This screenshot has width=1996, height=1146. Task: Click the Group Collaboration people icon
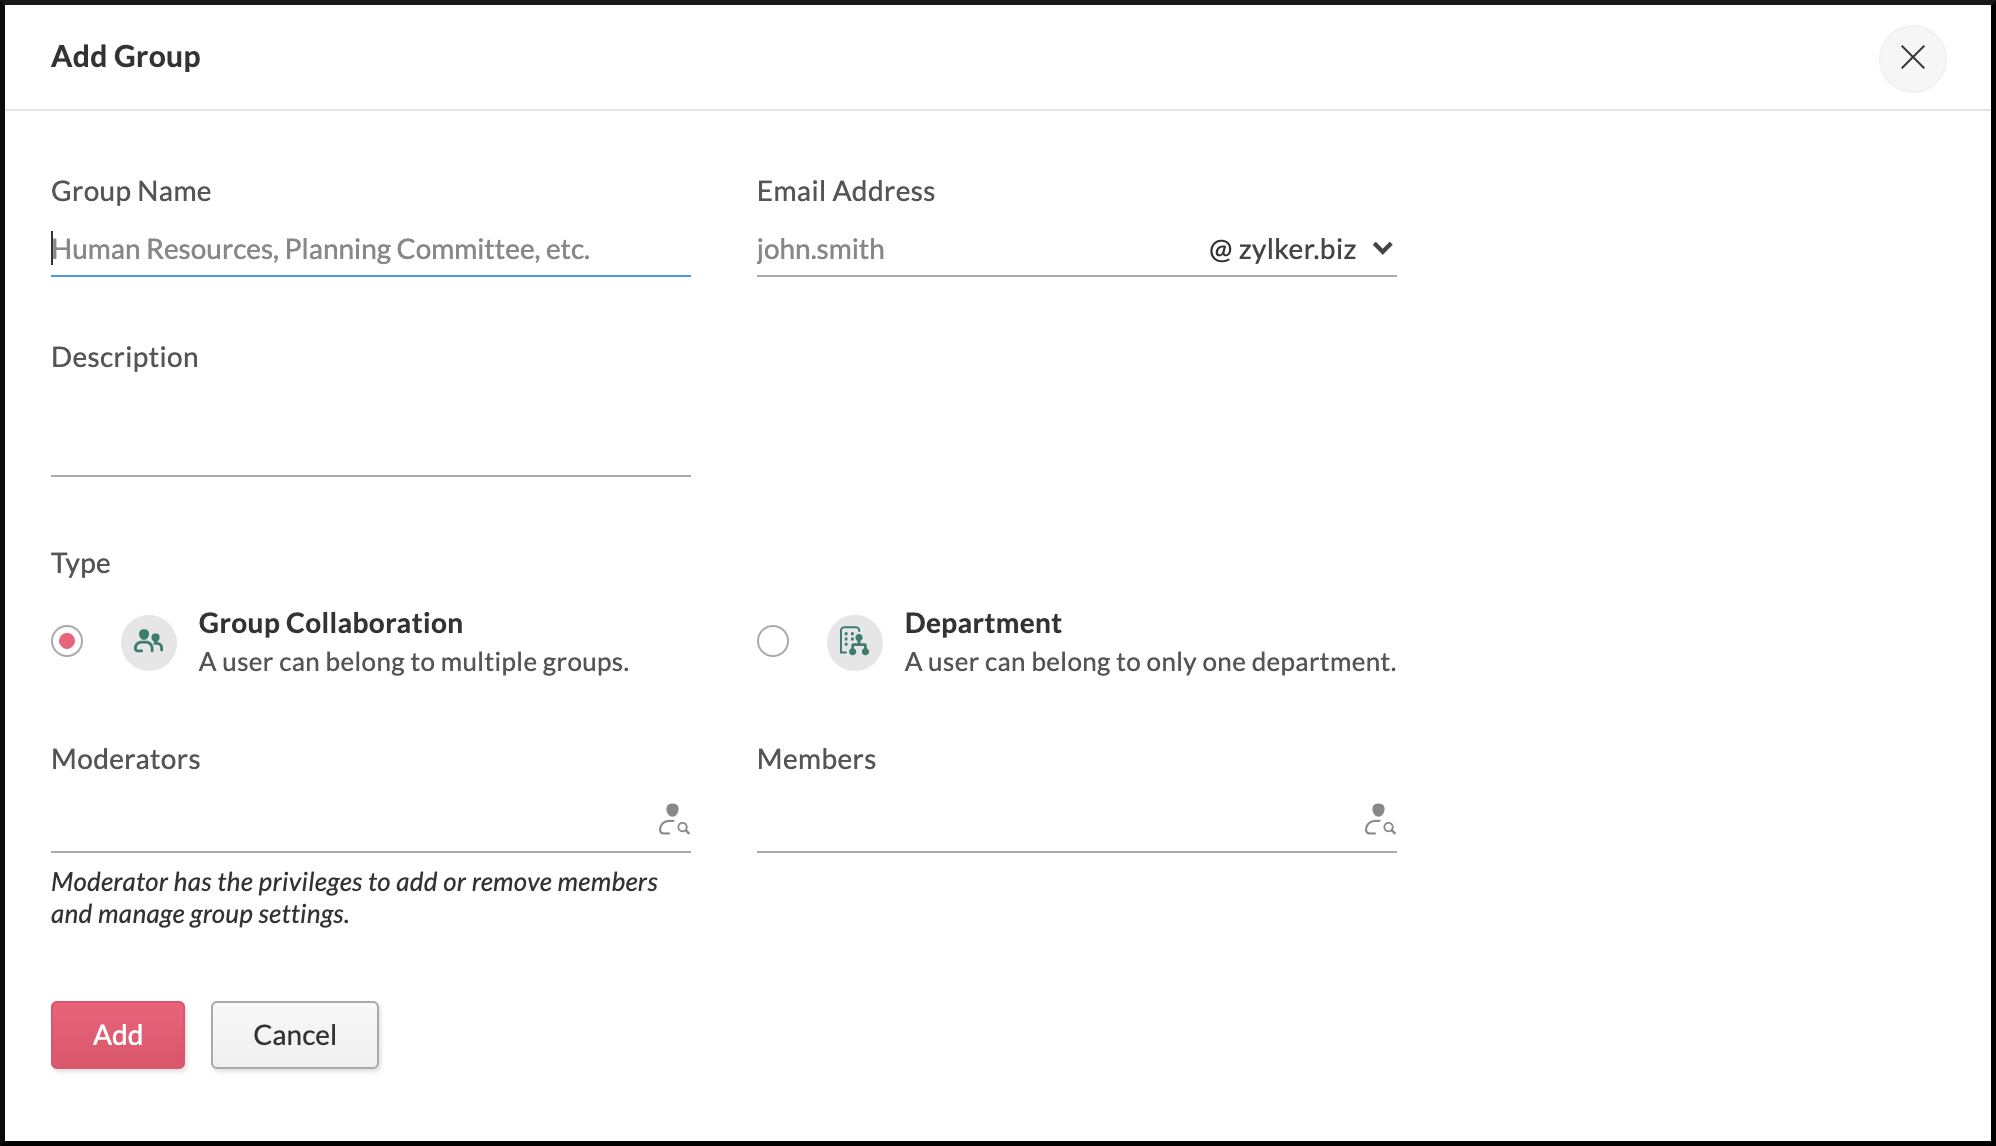(149, 642)
